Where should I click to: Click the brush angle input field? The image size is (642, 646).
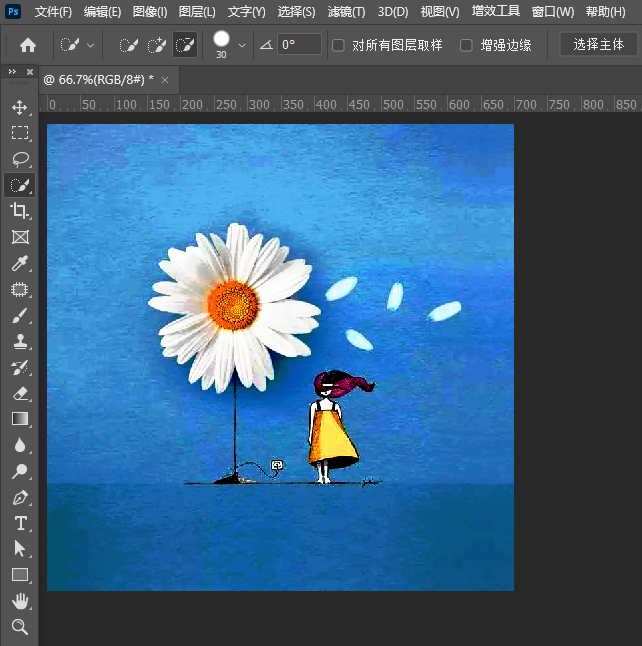(299, 44)
